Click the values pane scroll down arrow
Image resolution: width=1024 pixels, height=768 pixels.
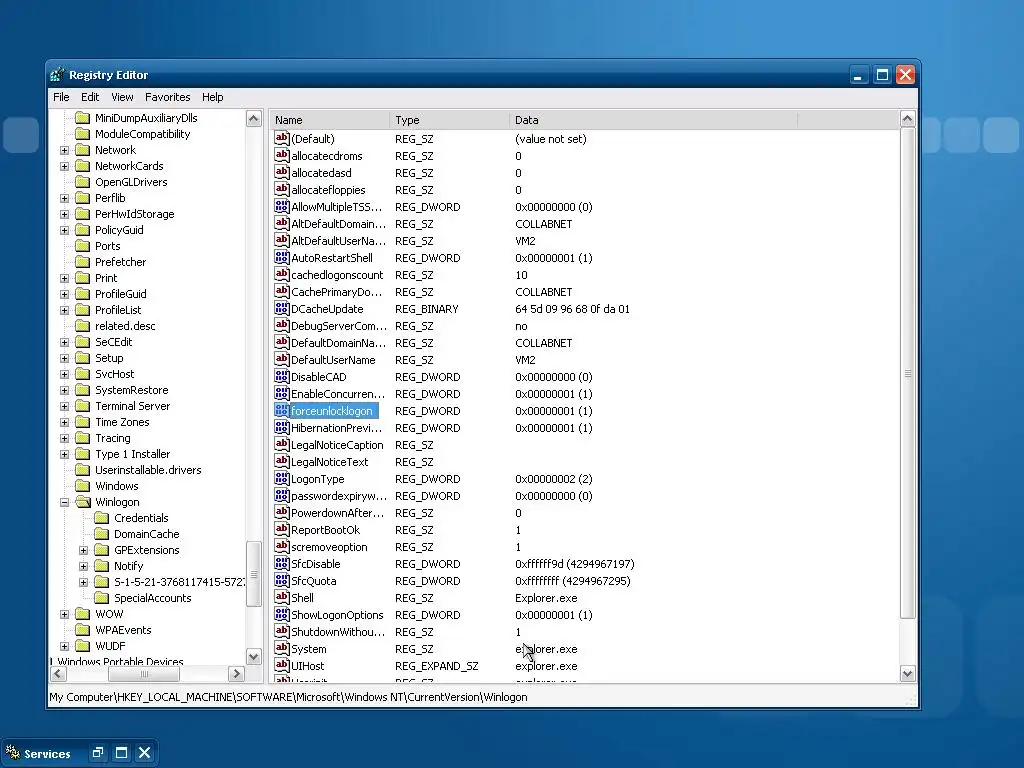click(x=907, y=673)
